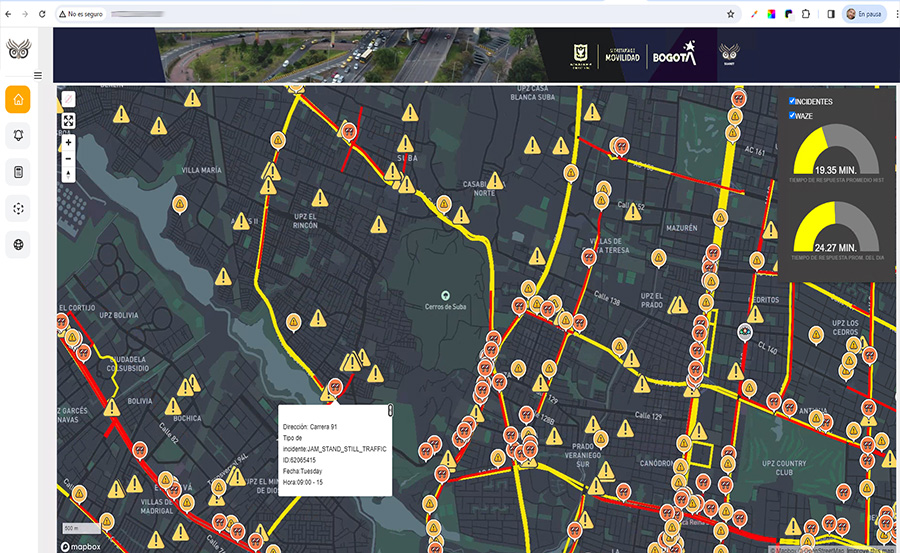Click the orange pin below Mazurén label

pos(658,258)
